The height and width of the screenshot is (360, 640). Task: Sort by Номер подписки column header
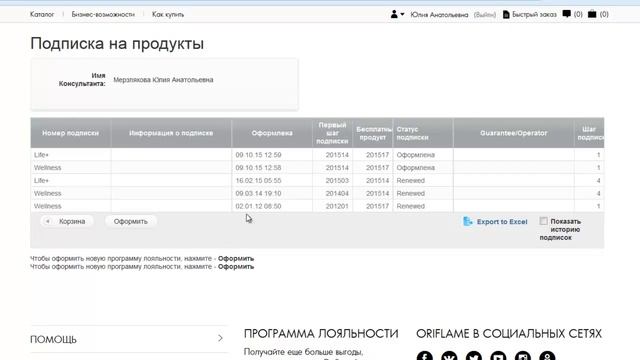pyautogui.click(x=71, y=133)
